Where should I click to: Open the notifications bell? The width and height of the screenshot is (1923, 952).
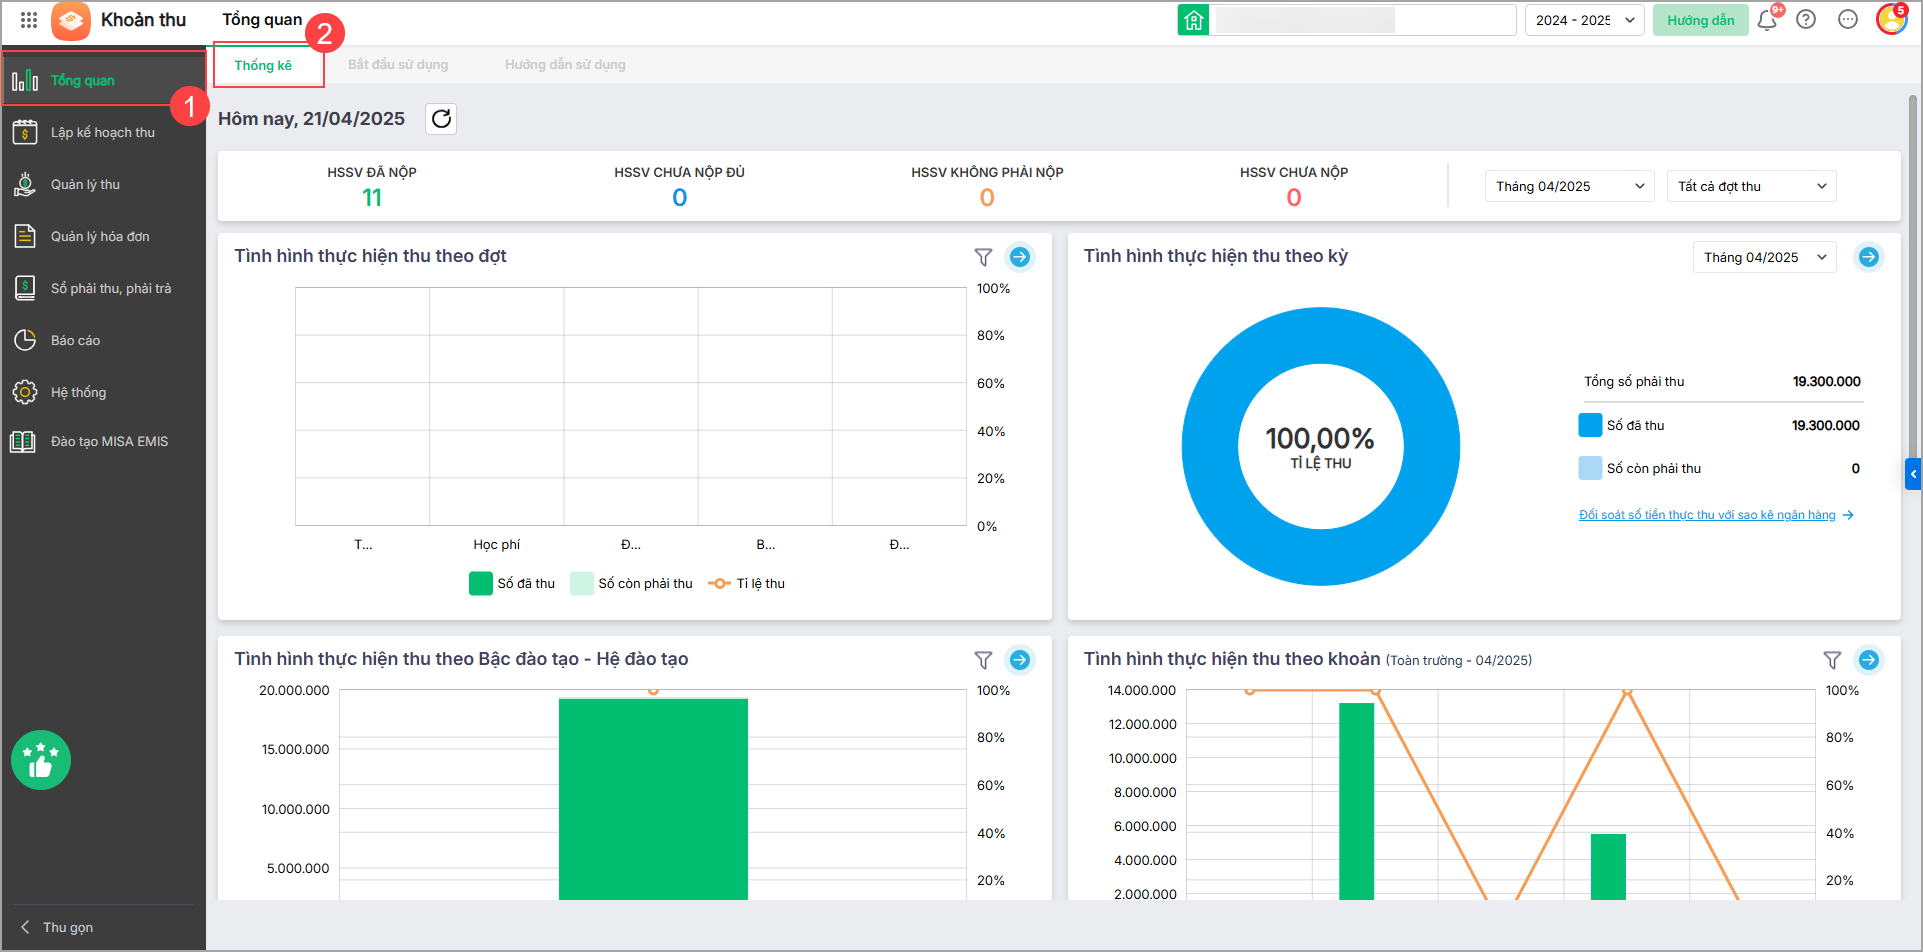pos(1767,20)
